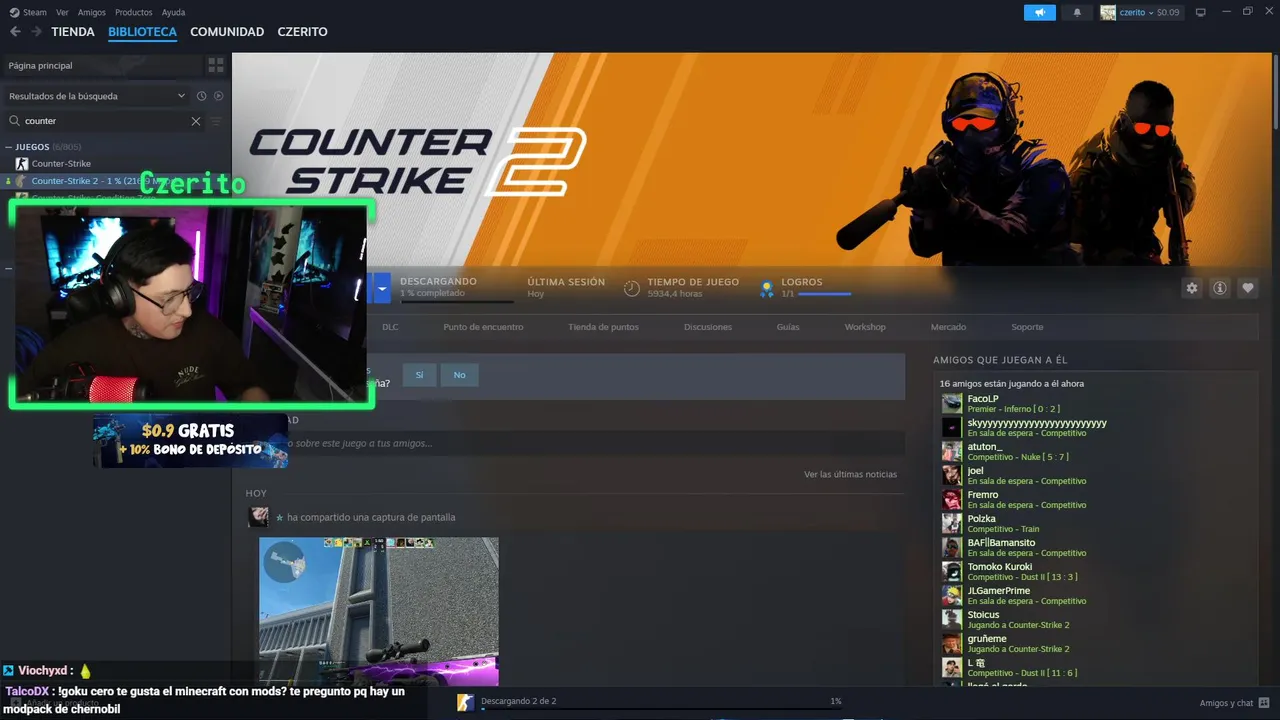The image size is (1280, 720).
Task: Select the BIBLIOTECA section
Action: click(142, 32)
